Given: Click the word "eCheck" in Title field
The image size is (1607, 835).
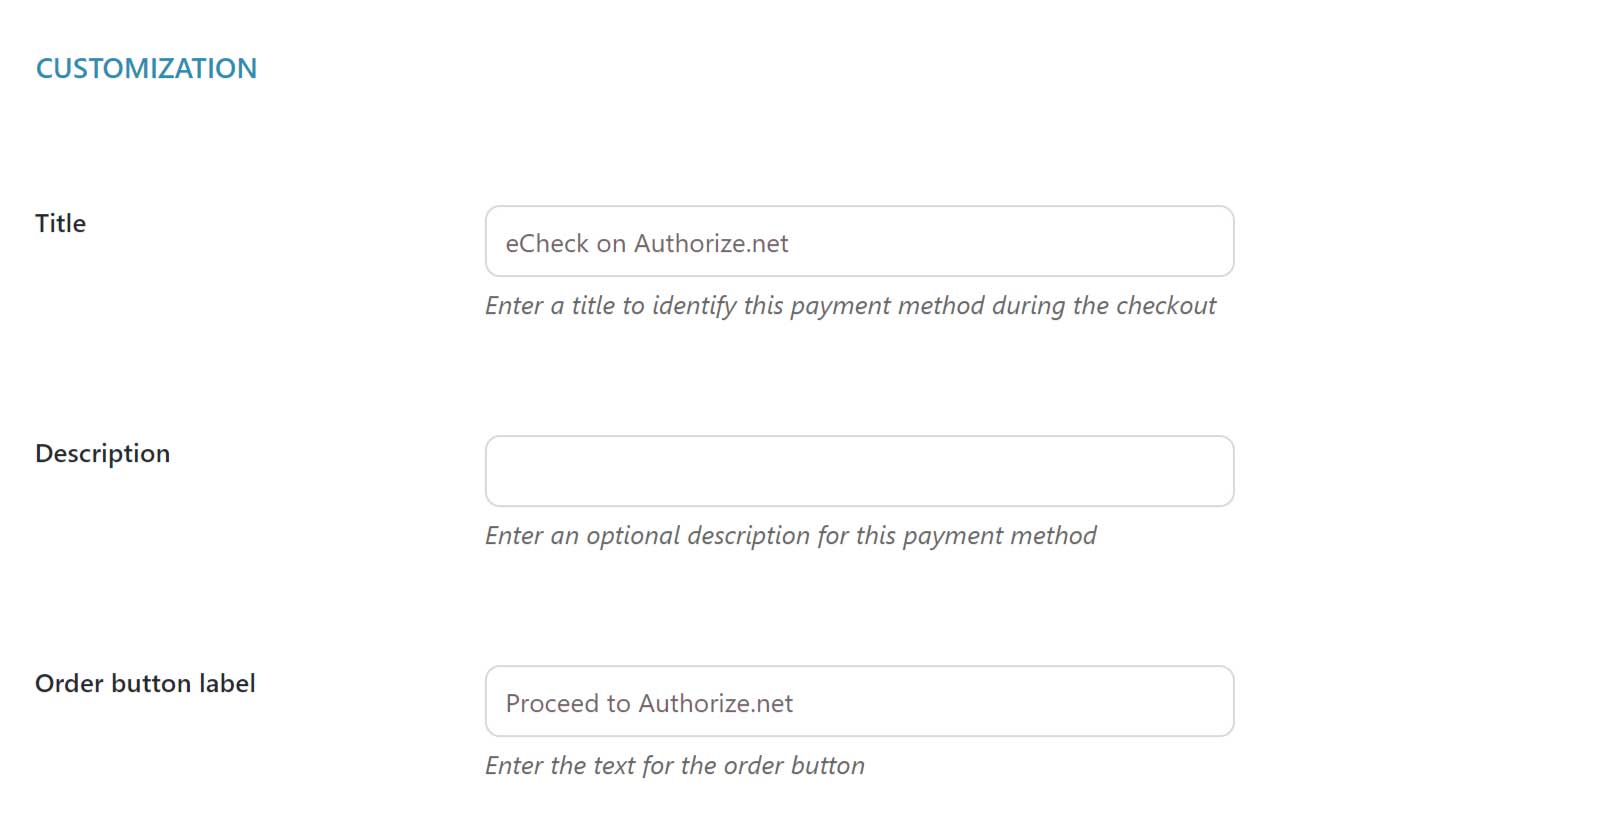Looking at the screenshot, I should coord(546,243).
